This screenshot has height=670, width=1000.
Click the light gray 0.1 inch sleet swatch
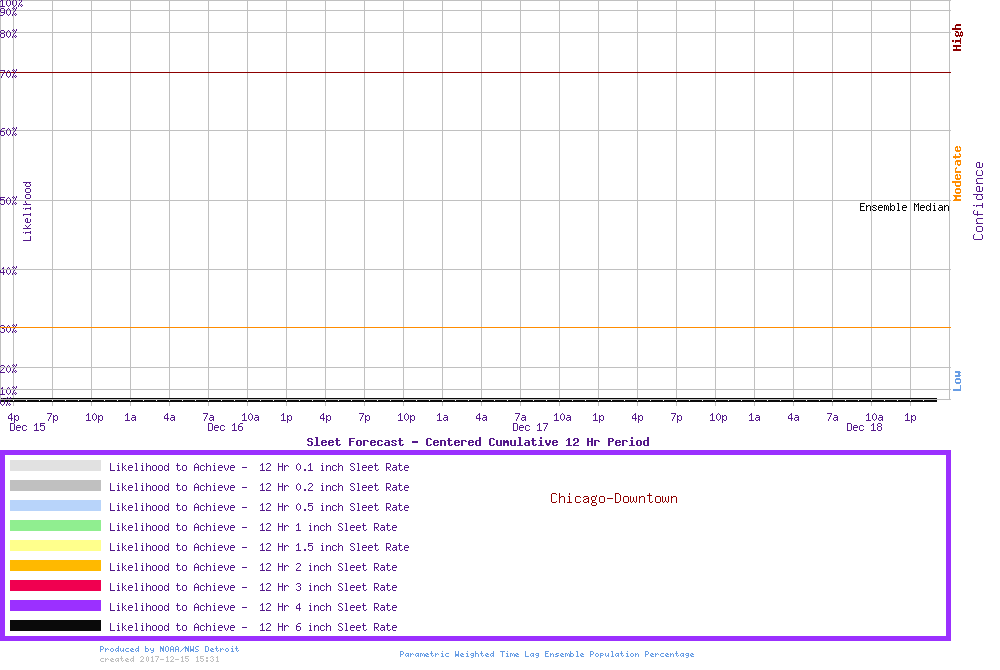[x=55, y=466]
